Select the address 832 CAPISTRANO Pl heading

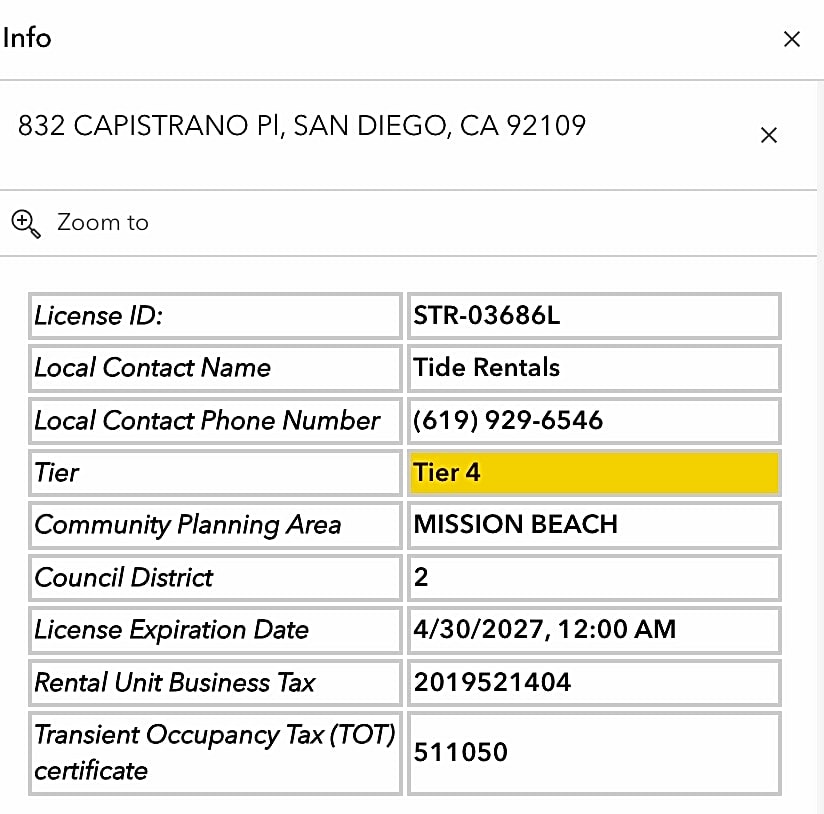[302, 126]
